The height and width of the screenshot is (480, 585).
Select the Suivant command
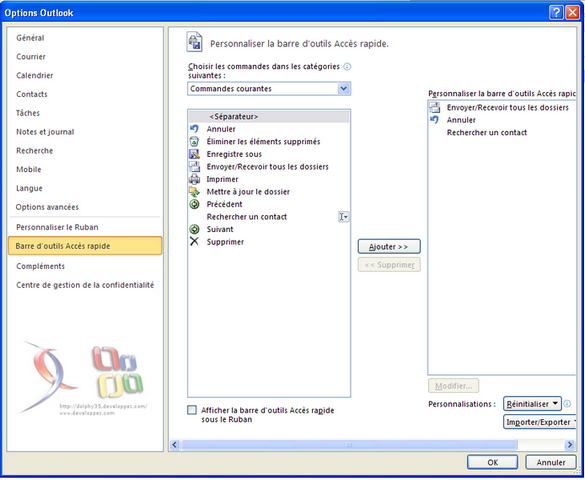[x=269, y=229]
